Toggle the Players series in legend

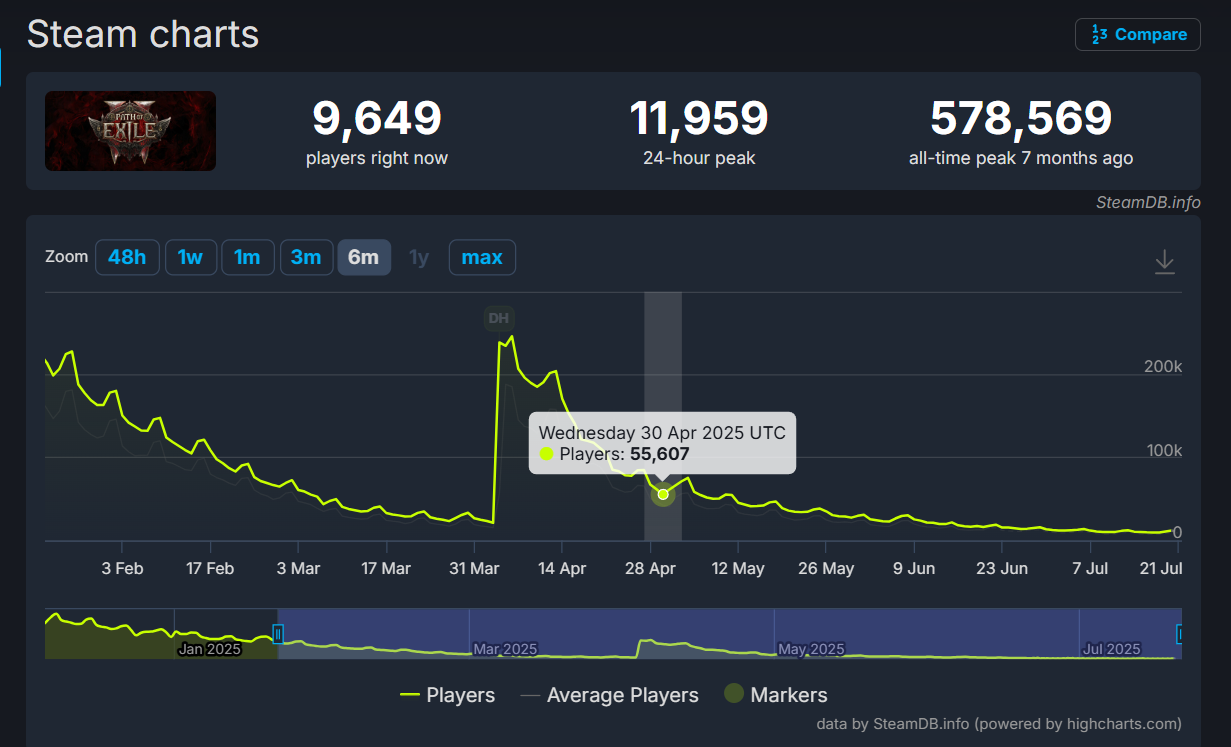pos(447,694)
